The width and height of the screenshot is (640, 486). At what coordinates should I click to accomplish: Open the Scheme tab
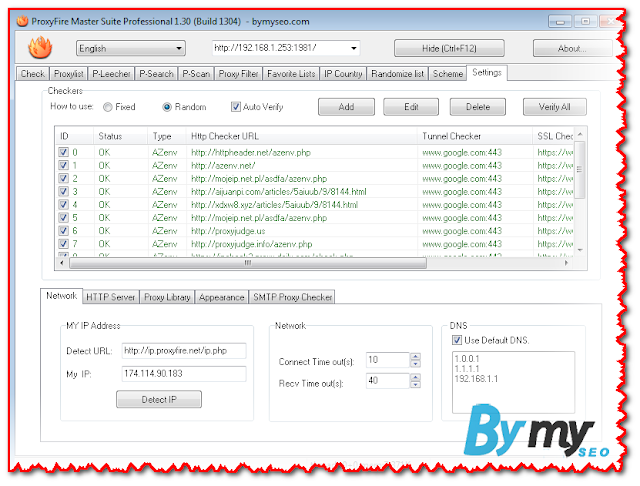click(448, 74)
